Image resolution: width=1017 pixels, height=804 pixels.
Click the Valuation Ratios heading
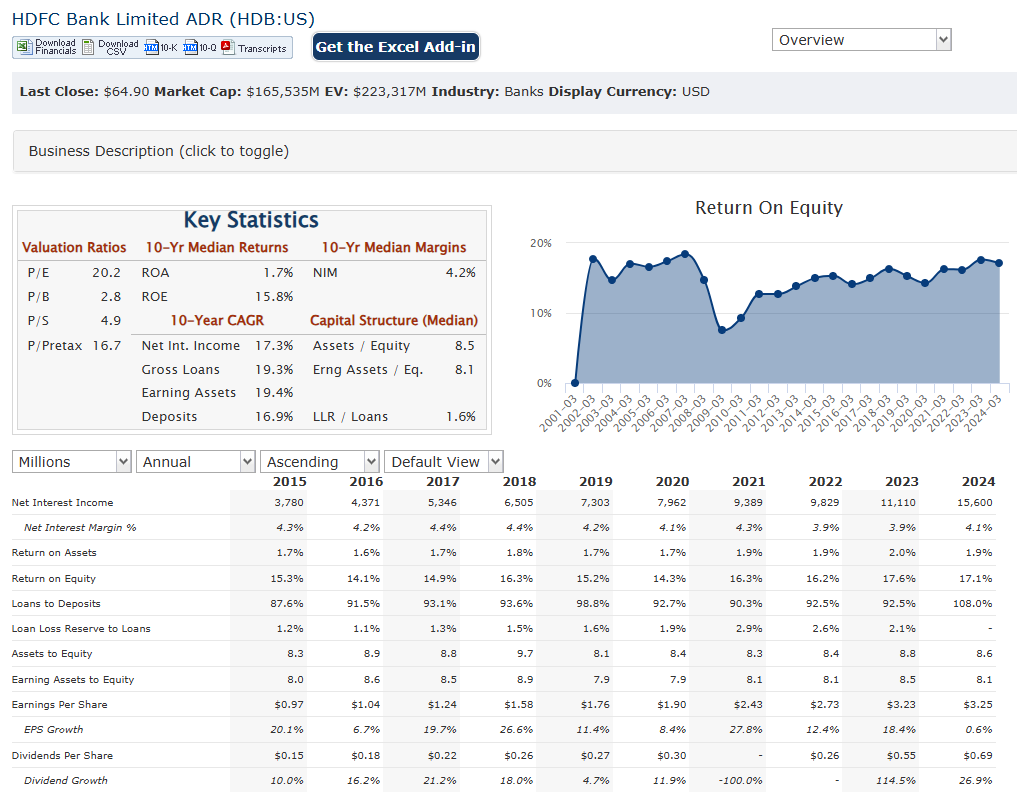[74, 248]
